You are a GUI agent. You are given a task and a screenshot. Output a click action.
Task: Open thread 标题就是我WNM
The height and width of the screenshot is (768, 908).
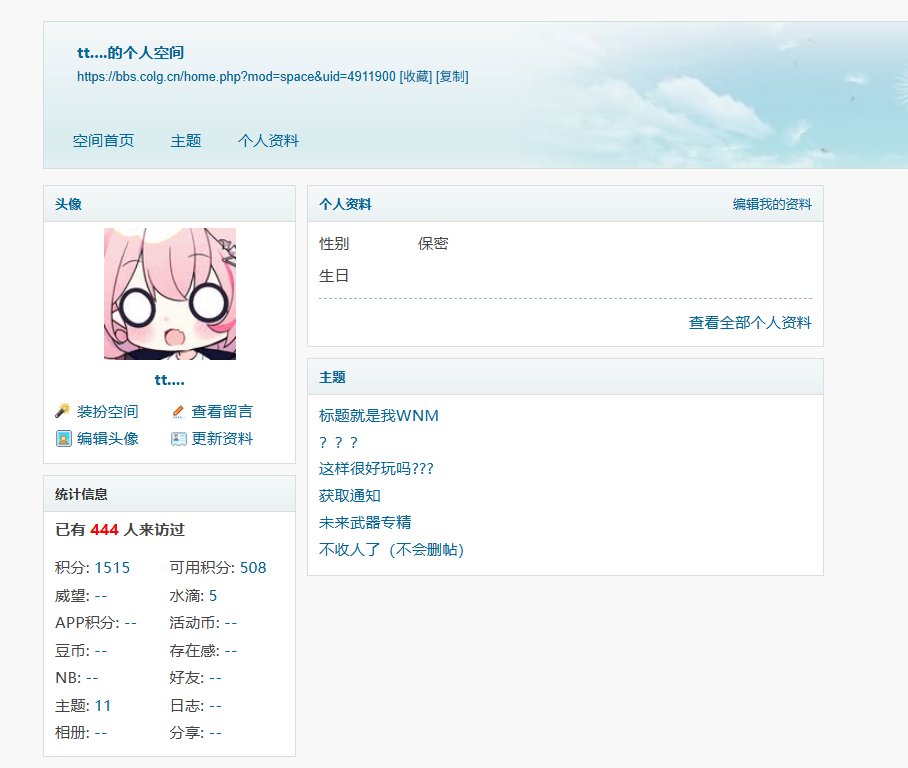tap(379, 415)
